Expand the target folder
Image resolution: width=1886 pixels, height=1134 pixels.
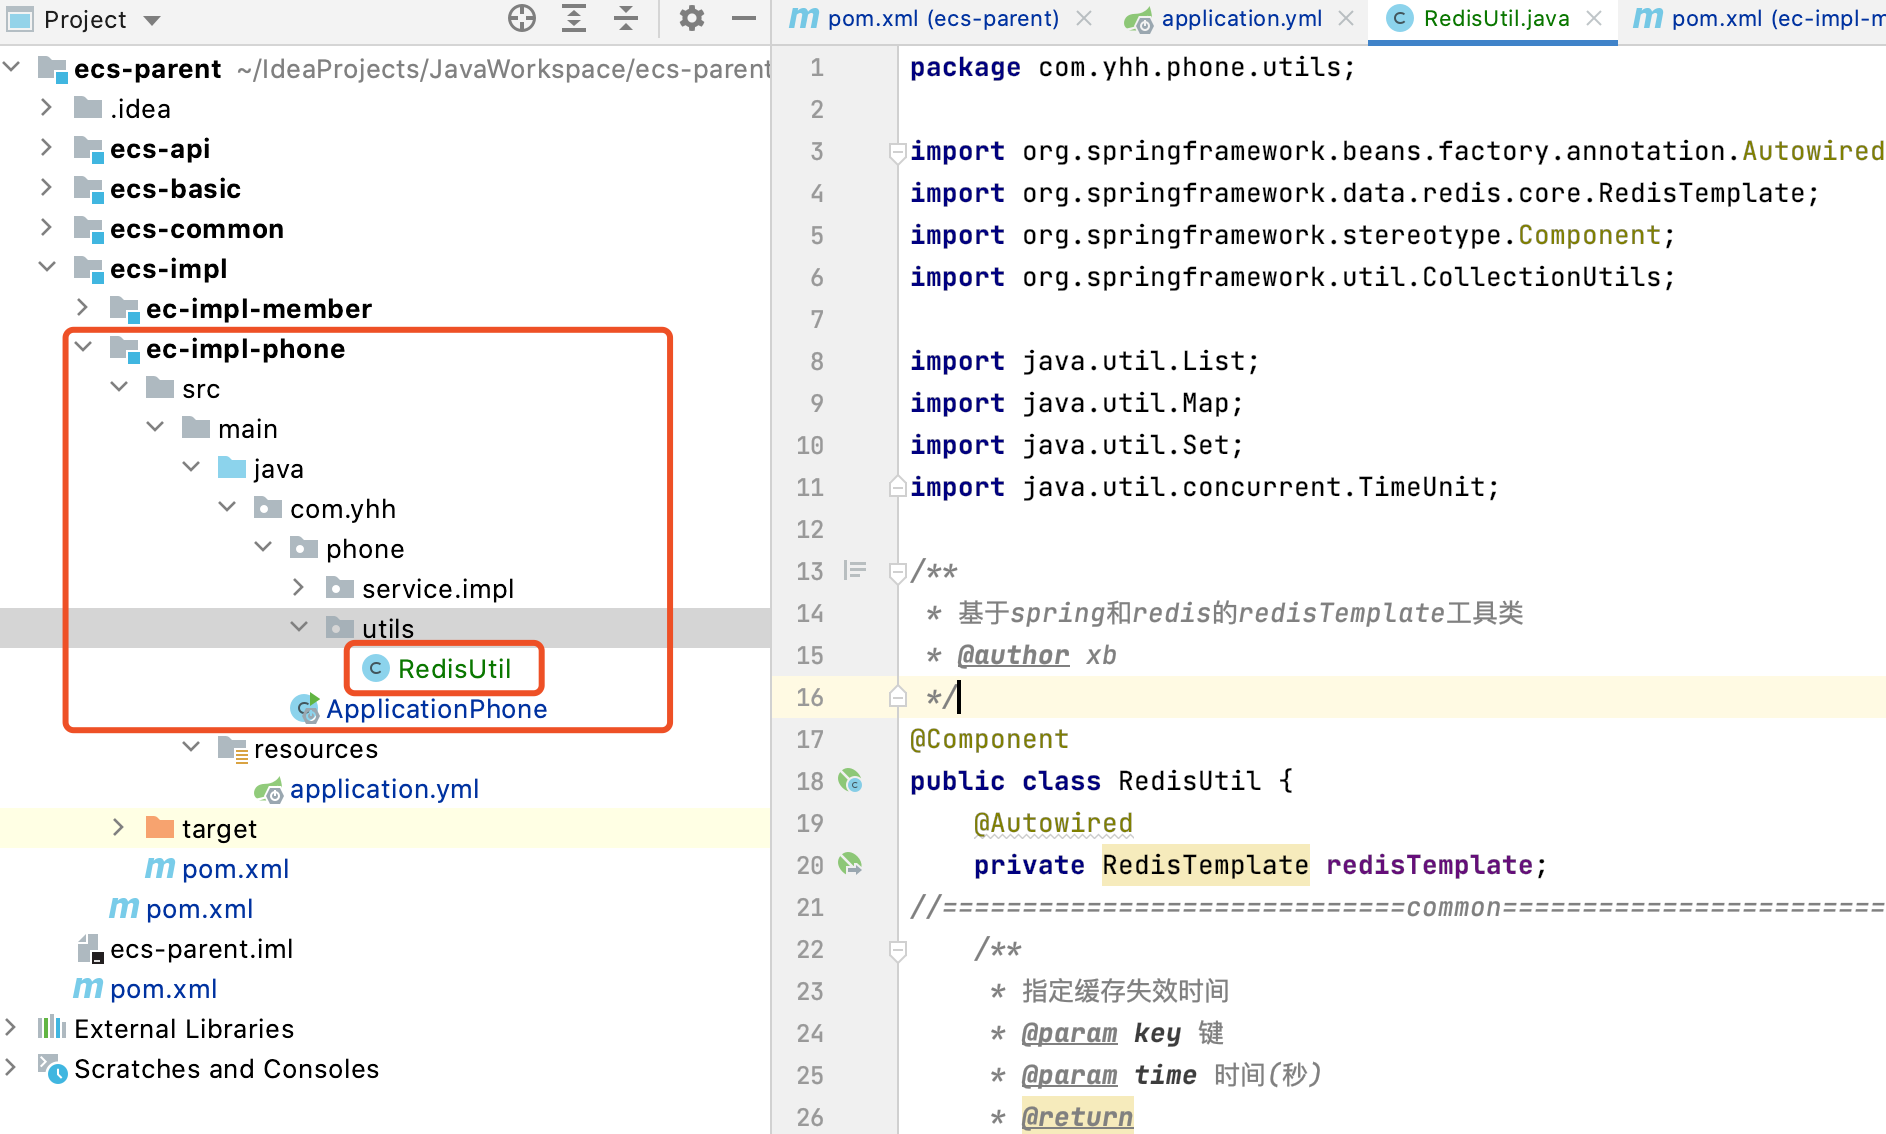point(119,827)
